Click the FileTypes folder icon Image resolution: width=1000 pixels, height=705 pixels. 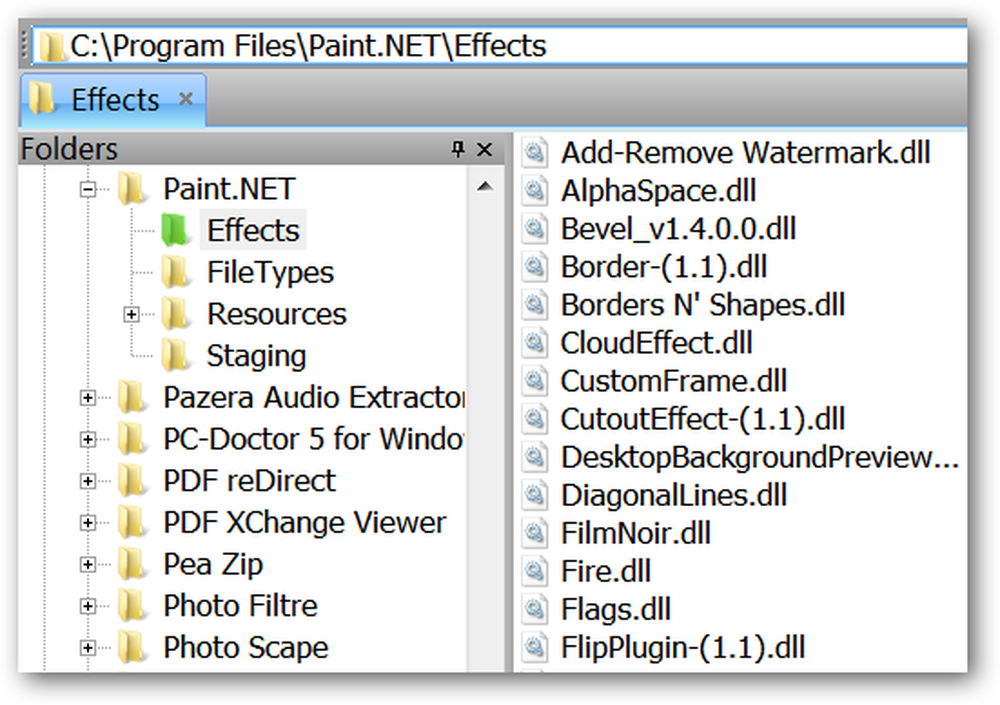coord(174,272)
